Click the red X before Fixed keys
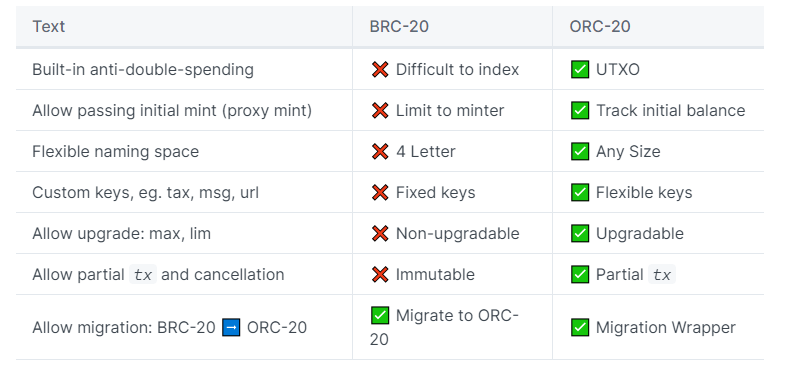The image size is (804, 381). click(x=380, y=192)
